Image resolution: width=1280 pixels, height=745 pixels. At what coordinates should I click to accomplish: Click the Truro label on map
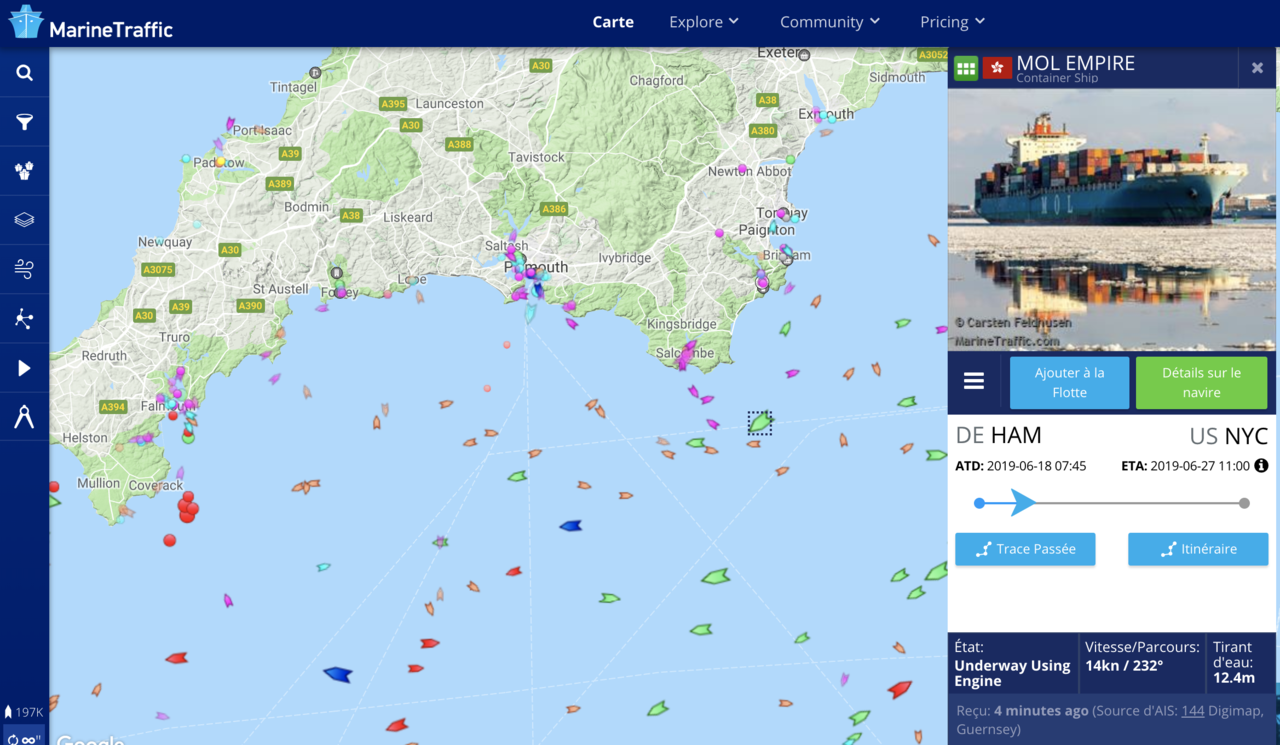pyautogui.click(x=174, y=337)
